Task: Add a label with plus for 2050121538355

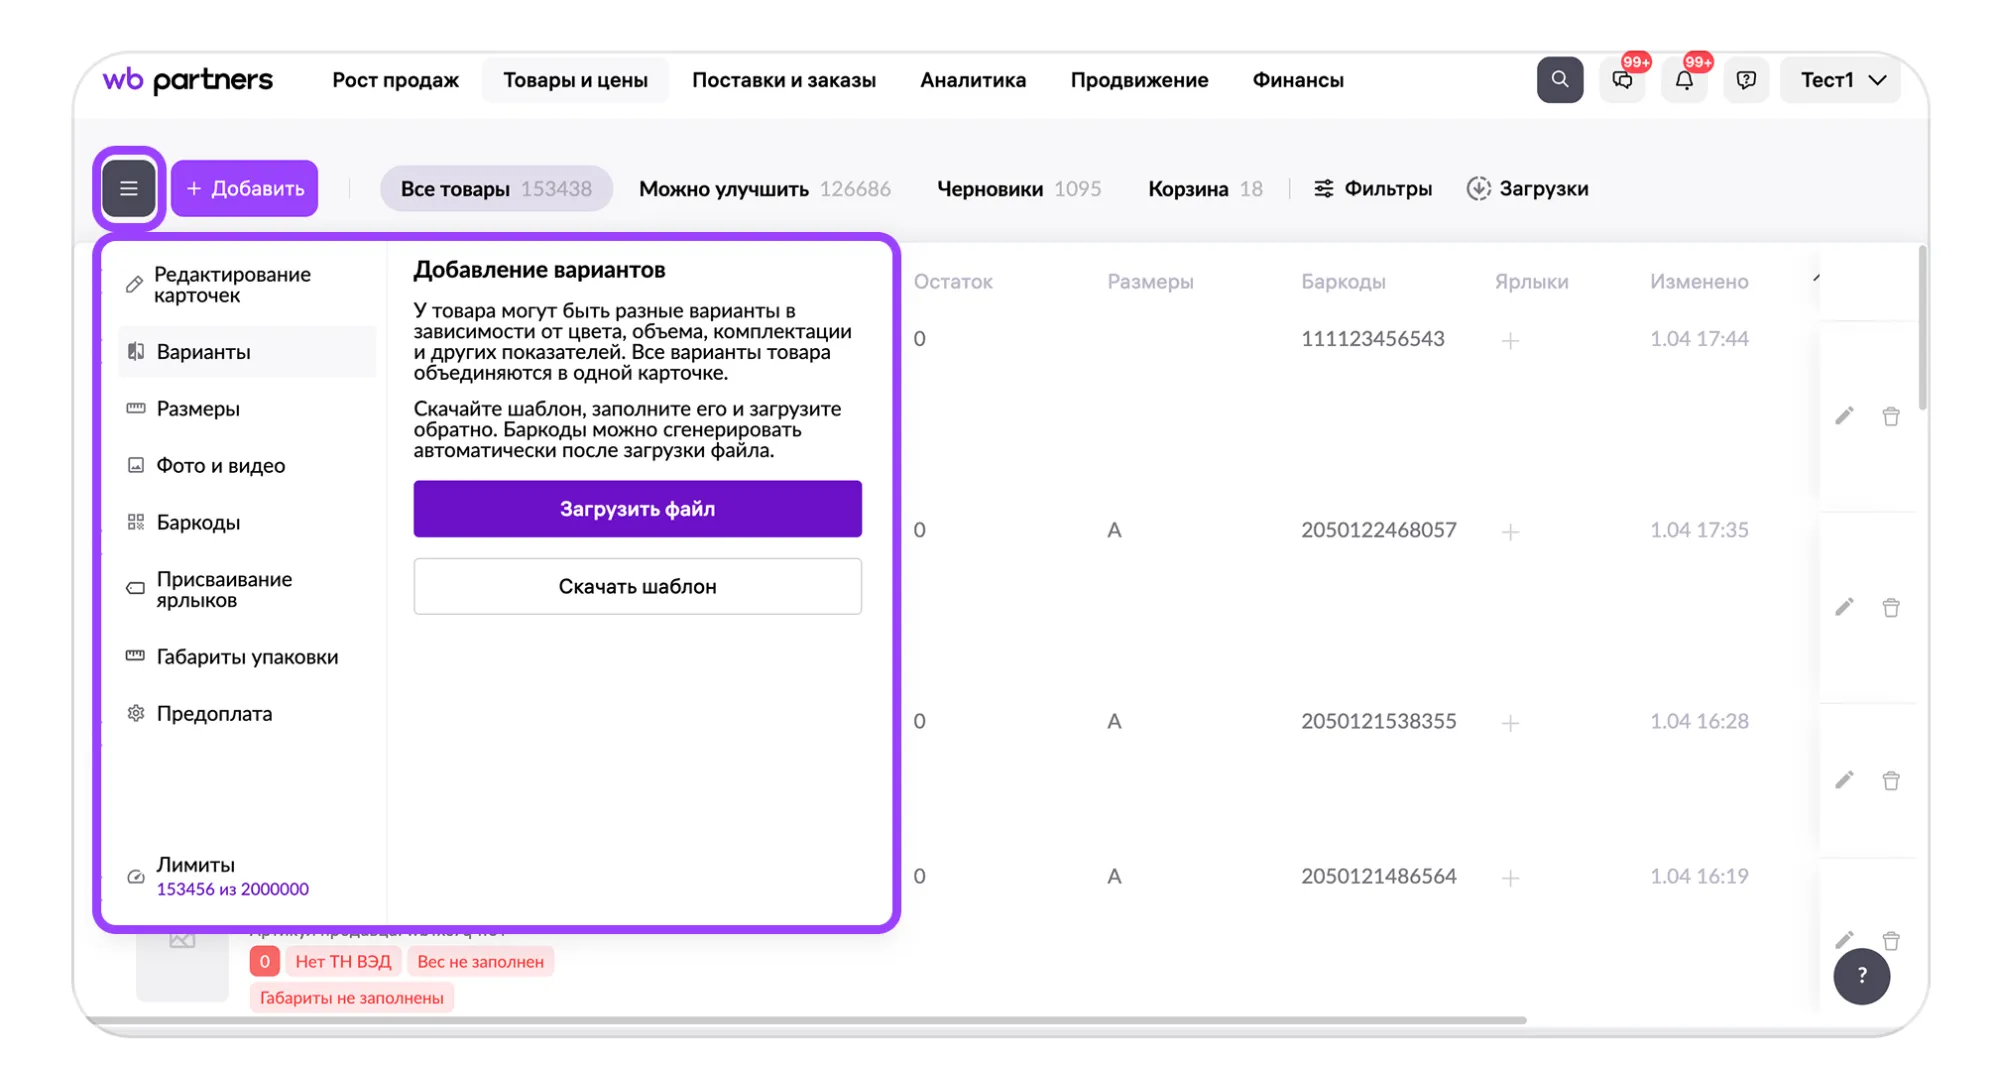Action: (x=1510, y=723)
